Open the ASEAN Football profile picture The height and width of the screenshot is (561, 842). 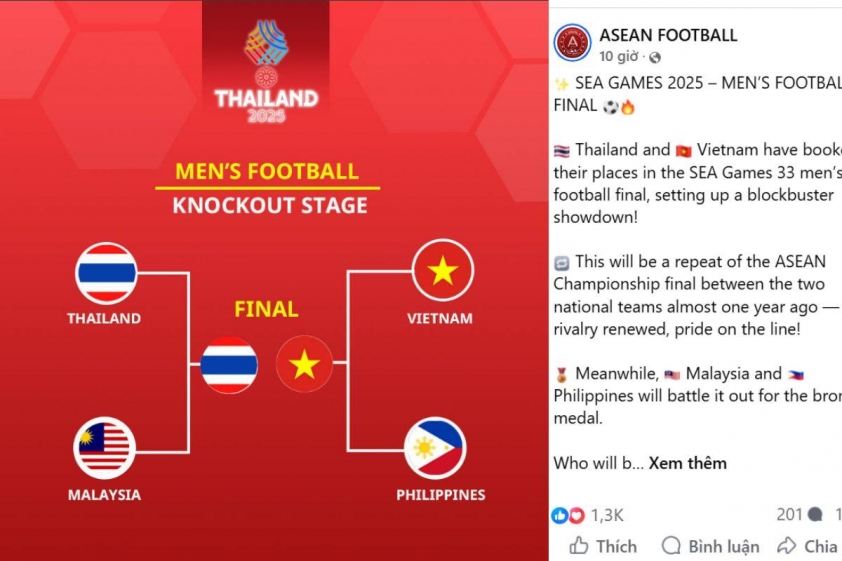point(573,43)
